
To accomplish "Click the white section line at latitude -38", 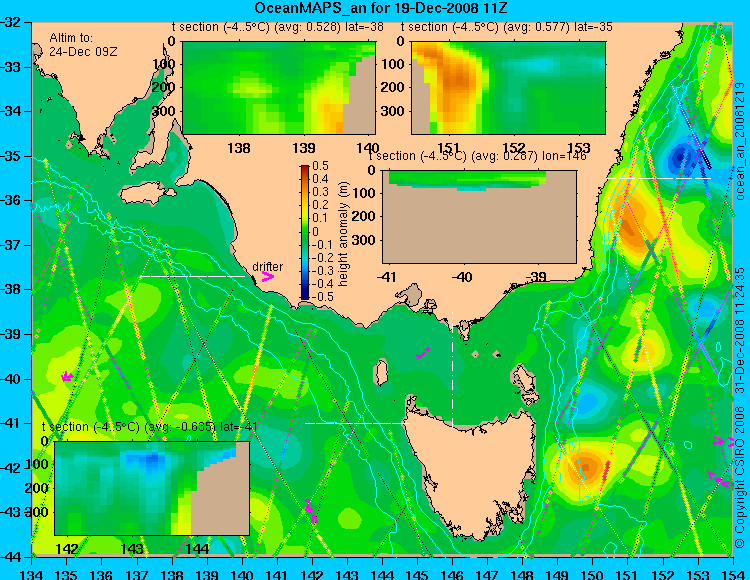I will point(192,276).
